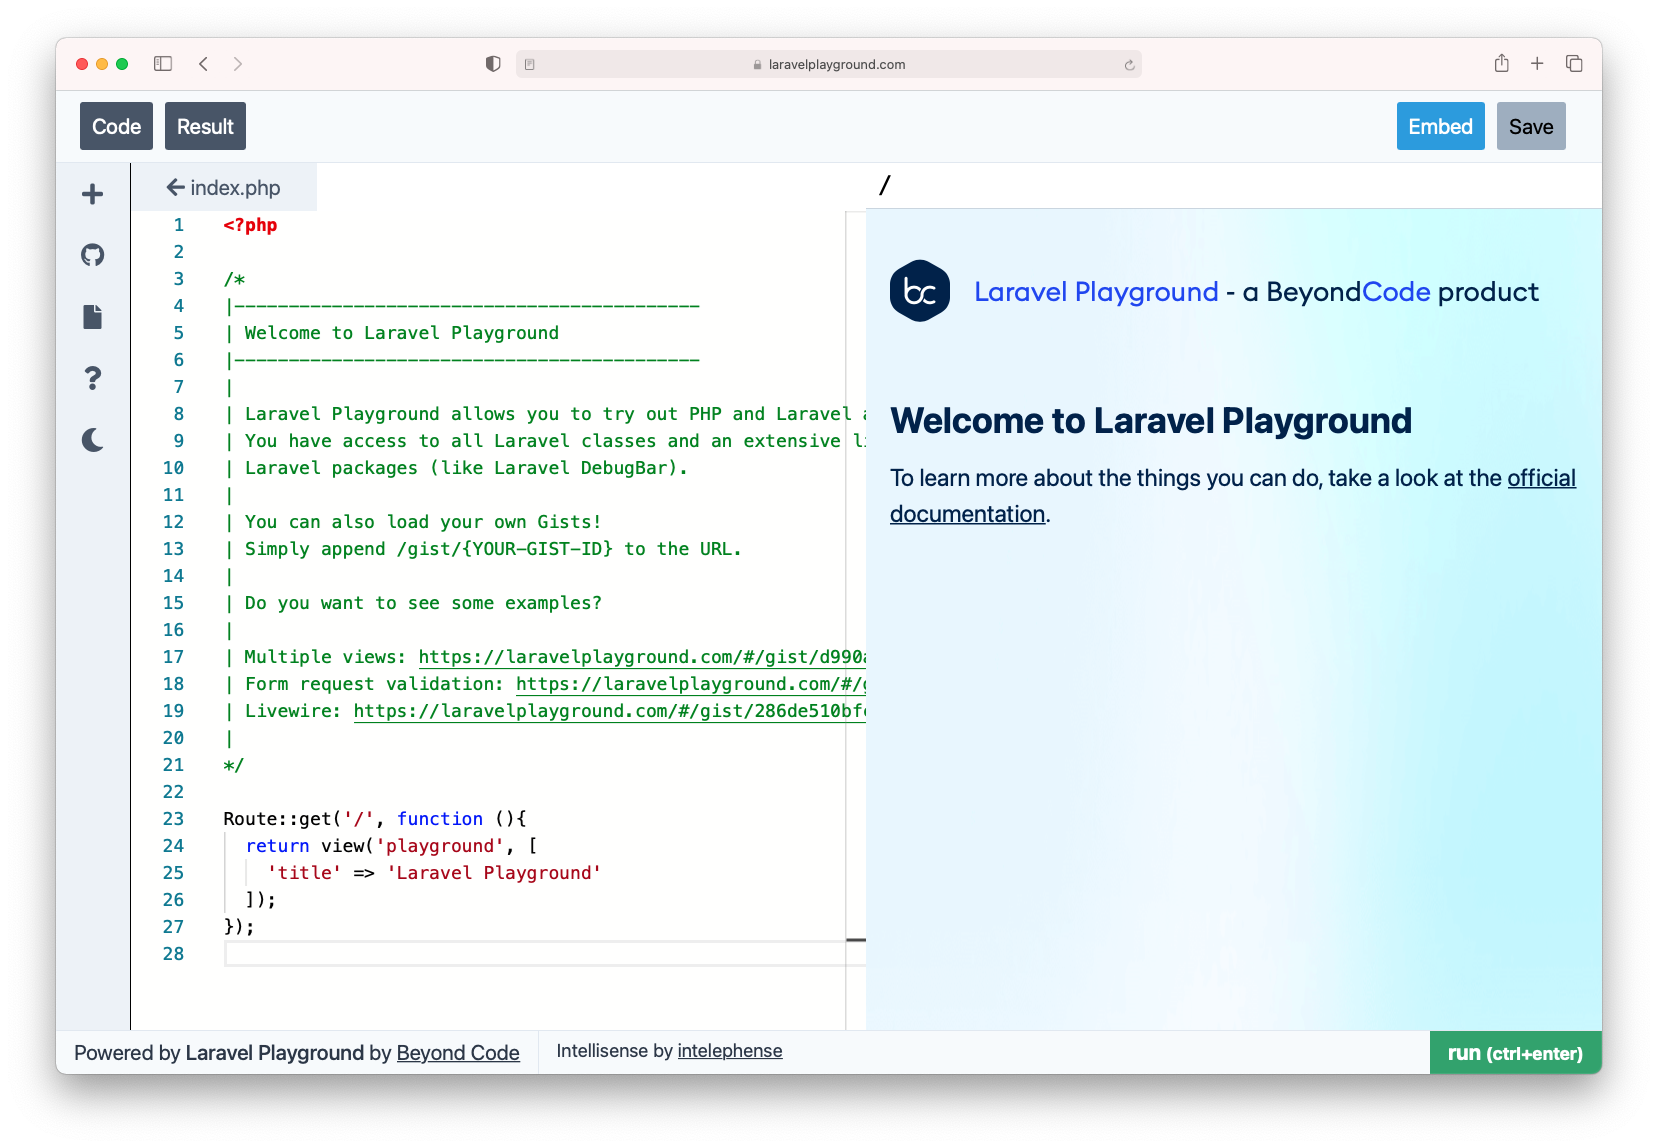
Task: Run the code with run (ctrl+enter)
Action: 1515,1053
